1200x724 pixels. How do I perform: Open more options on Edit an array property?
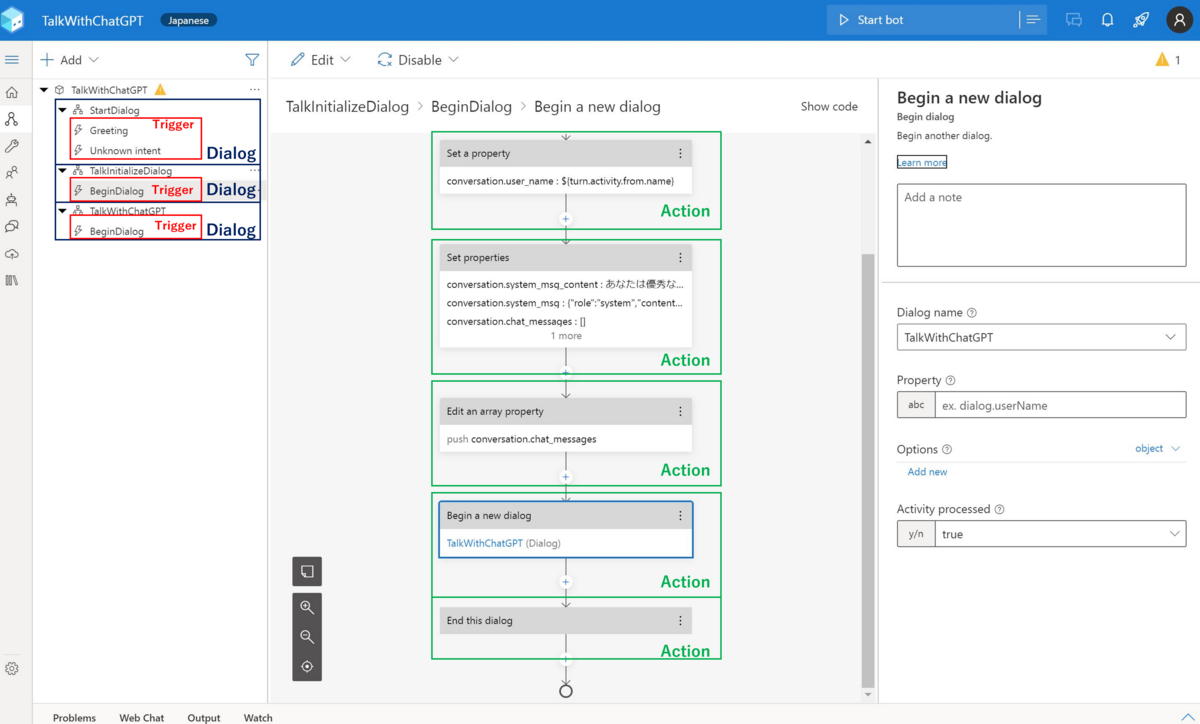[x=680, y=412]
